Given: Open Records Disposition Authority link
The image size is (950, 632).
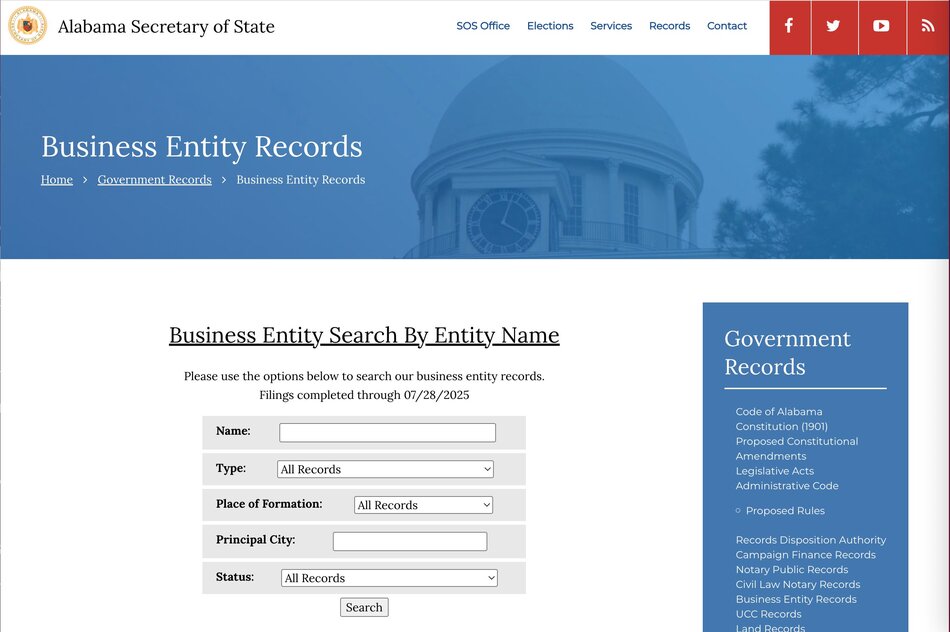Looking at the screenshot, I should click(811, 539).
